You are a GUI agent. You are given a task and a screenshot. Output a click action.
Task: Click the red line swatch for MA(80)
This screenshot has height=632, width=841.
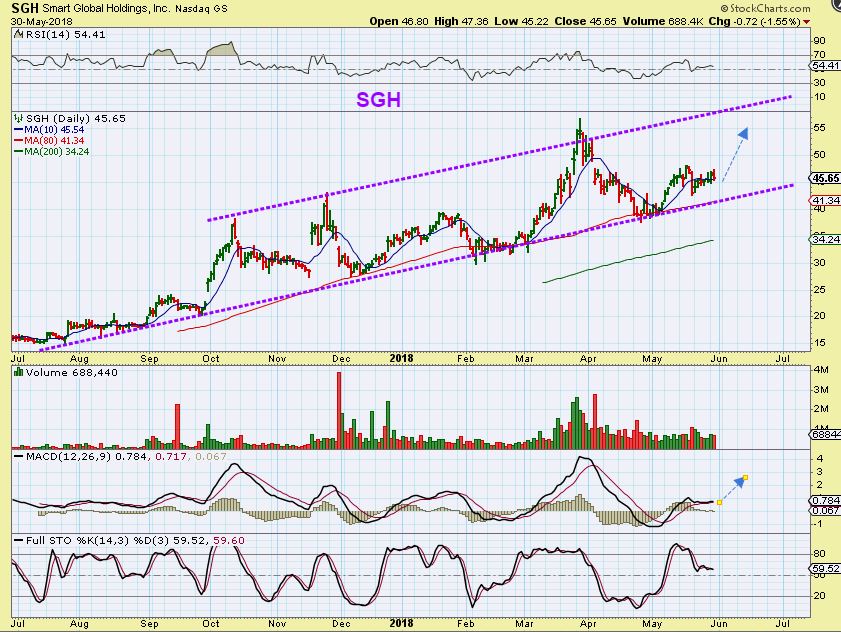click(19, 141)
